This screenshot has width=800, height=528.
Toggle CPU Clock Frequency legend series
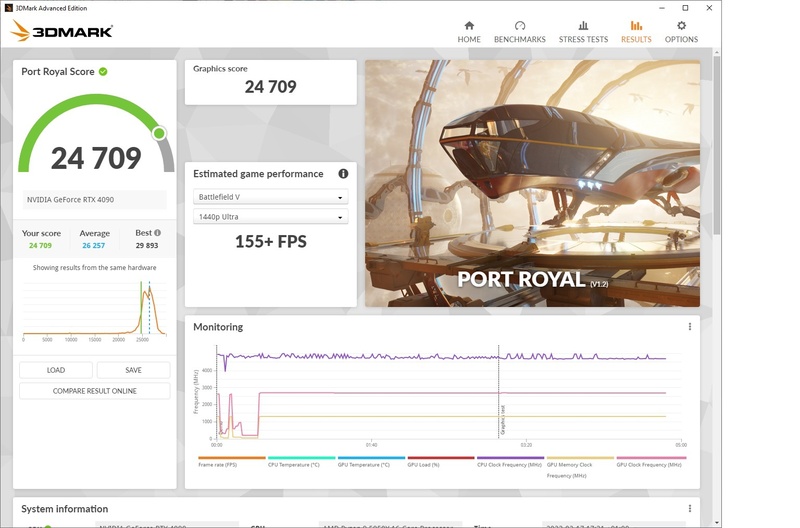click(510, 462)
